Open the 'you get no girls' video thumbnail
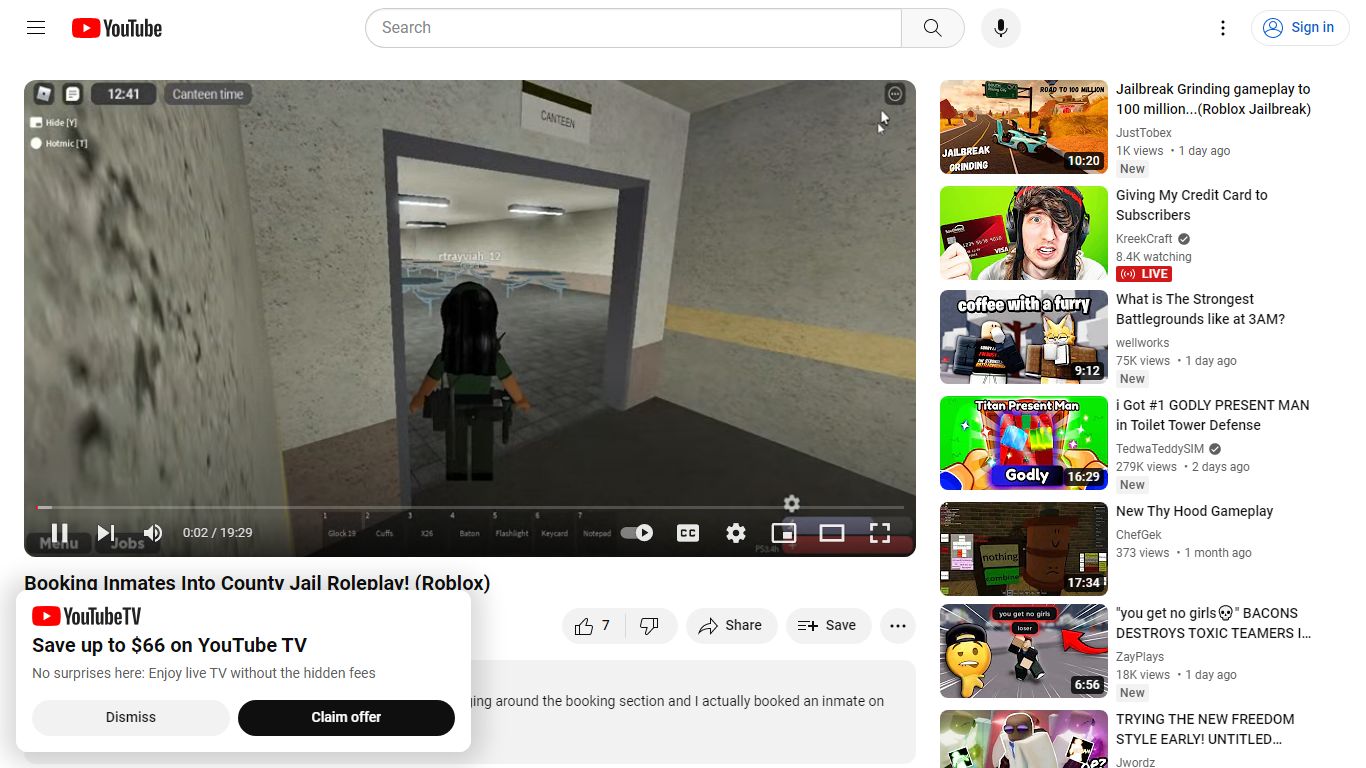This screenshot has width=1366, height=768. tap(1024, 651)
